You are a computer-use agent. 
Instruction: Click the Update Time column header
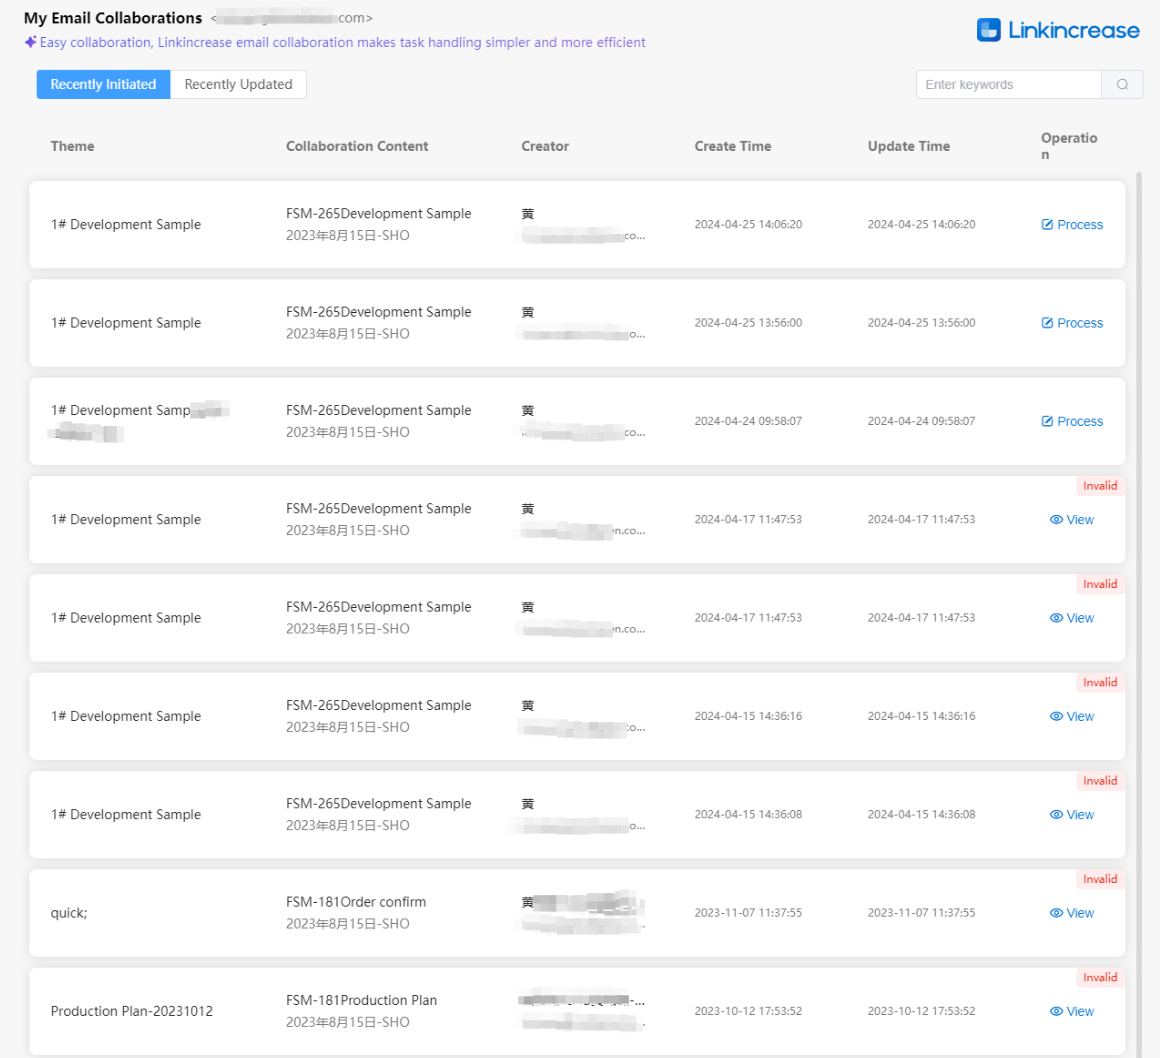908,146
